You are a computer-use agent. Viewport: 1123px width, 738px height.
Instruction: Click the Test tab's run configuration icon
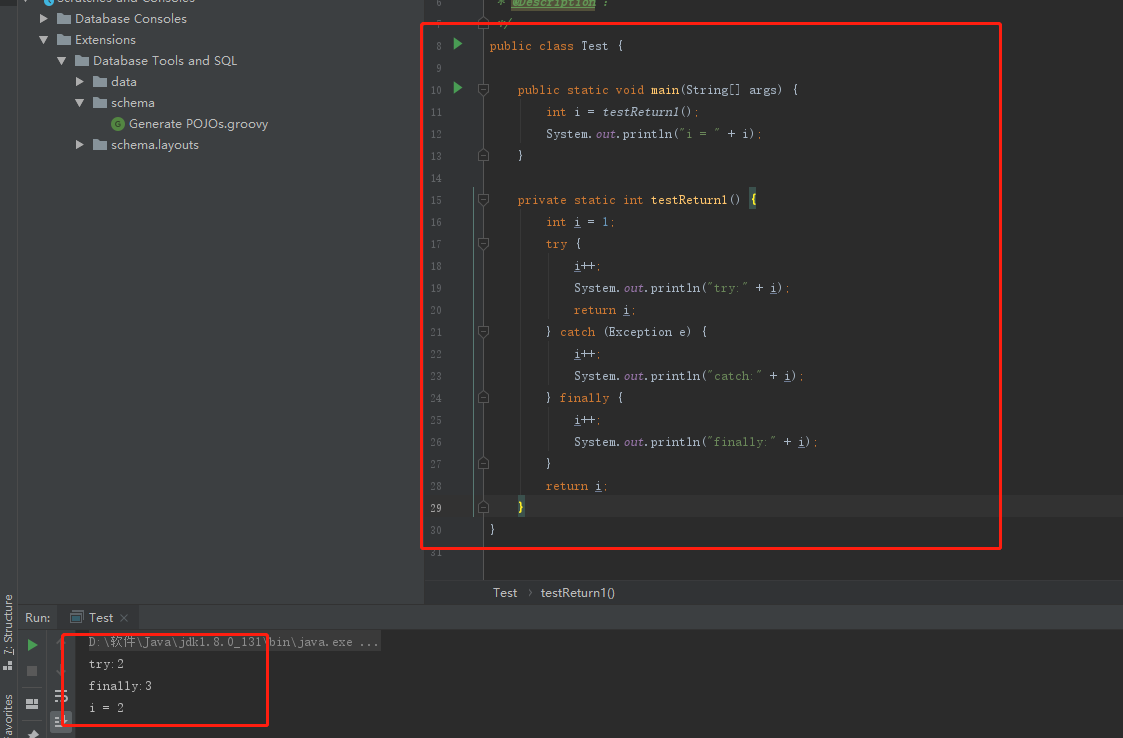click(77, 618)
